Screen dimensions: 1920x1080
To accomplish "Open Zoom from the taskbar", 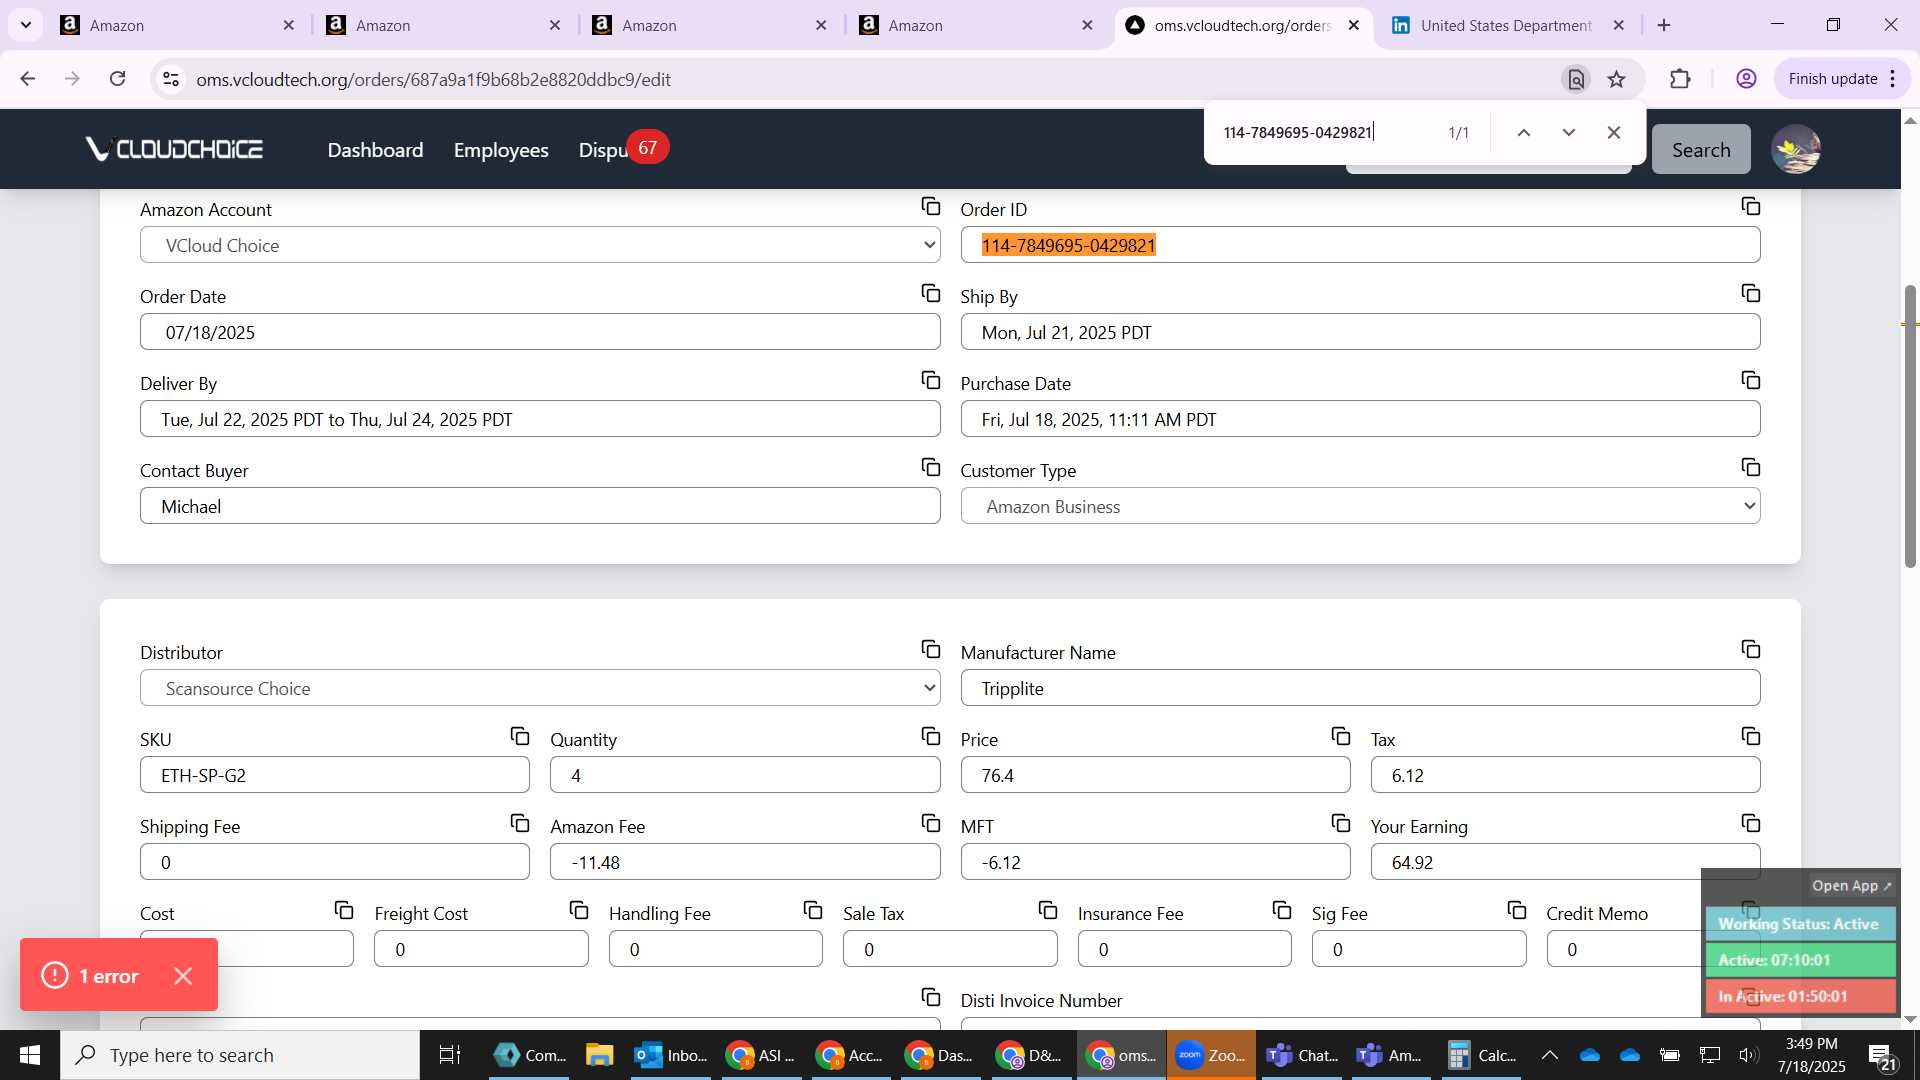I will (1211, 1055).
